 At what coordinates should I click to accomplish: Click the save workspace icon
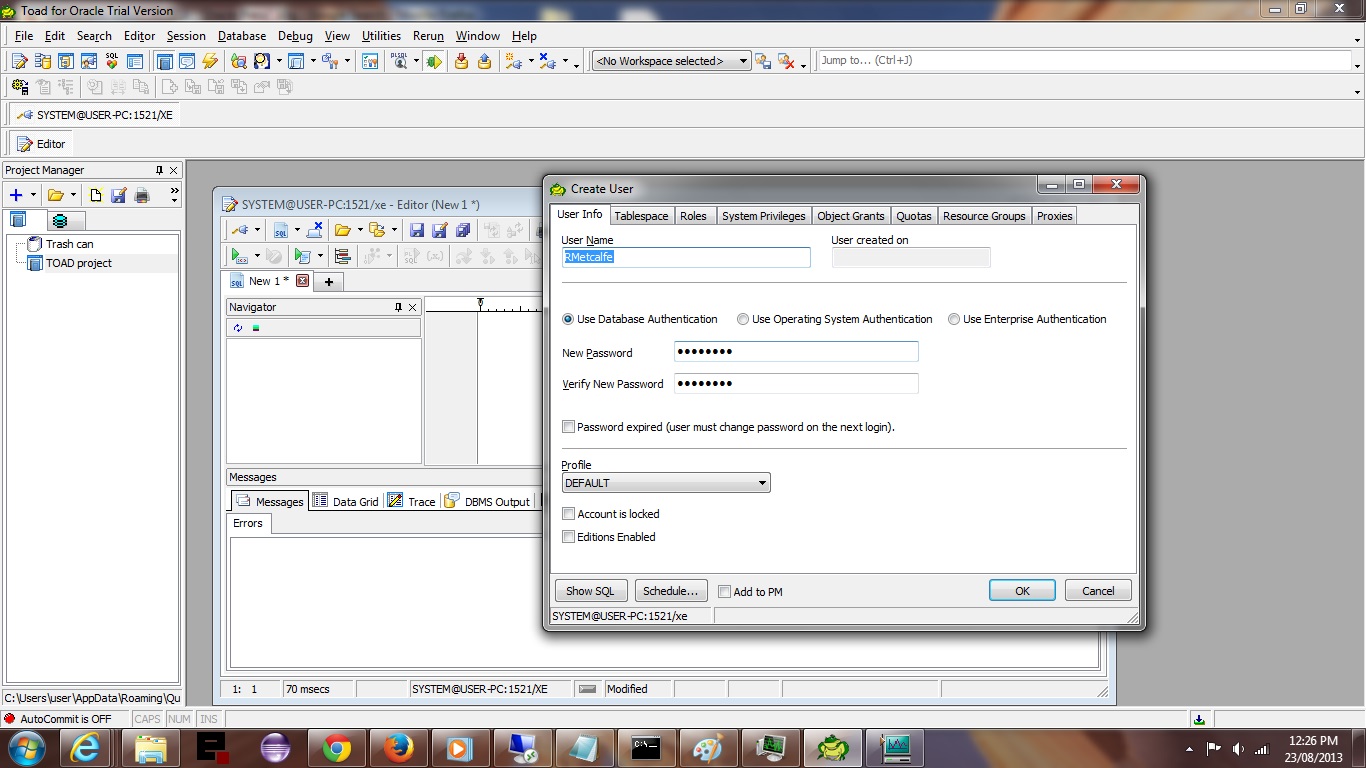(x=763, y=61)
